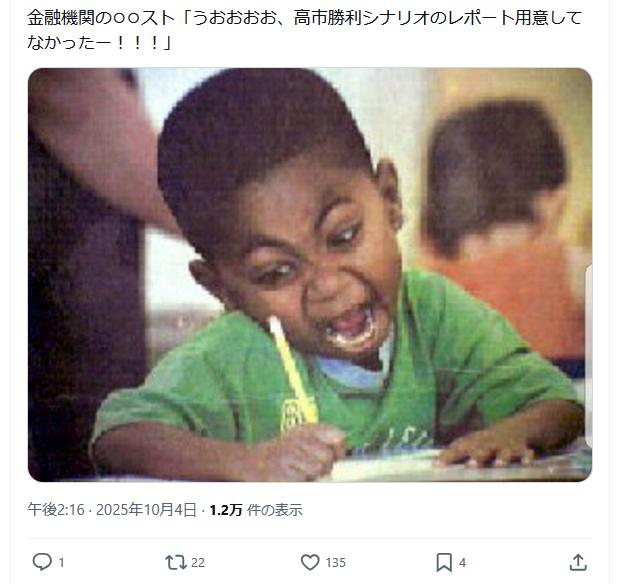624x586 pixels.
Task: Open the attached meme image
Action: click(x=310, y=275)
